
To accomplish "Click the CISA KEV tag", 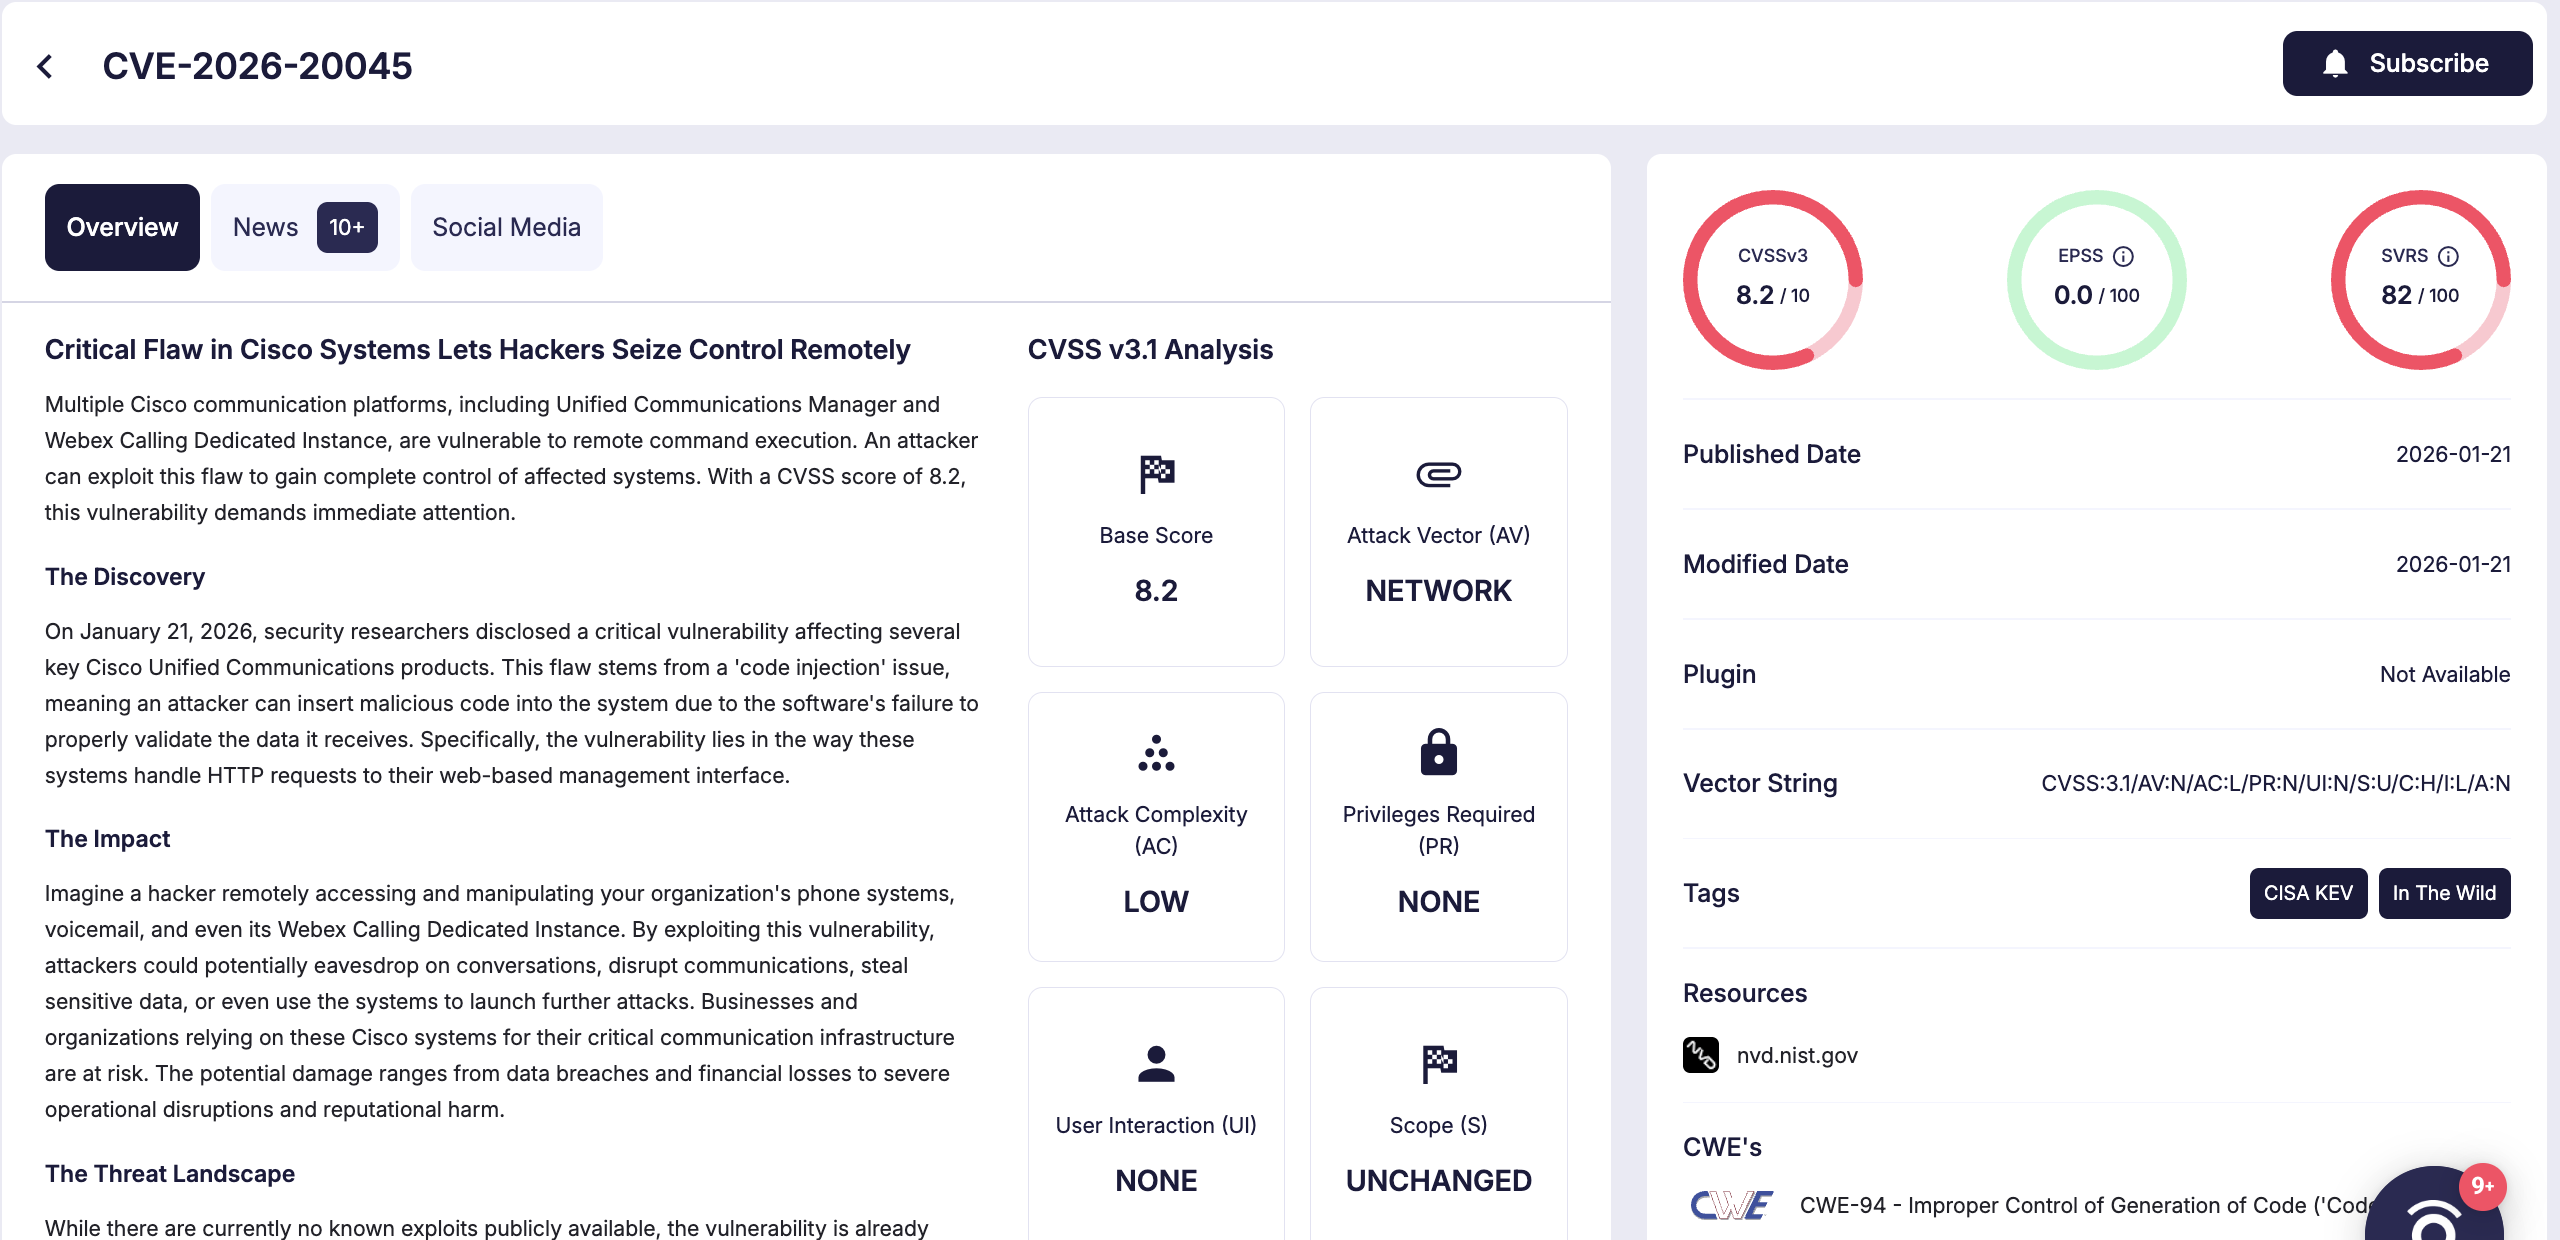I will 2308,893.
